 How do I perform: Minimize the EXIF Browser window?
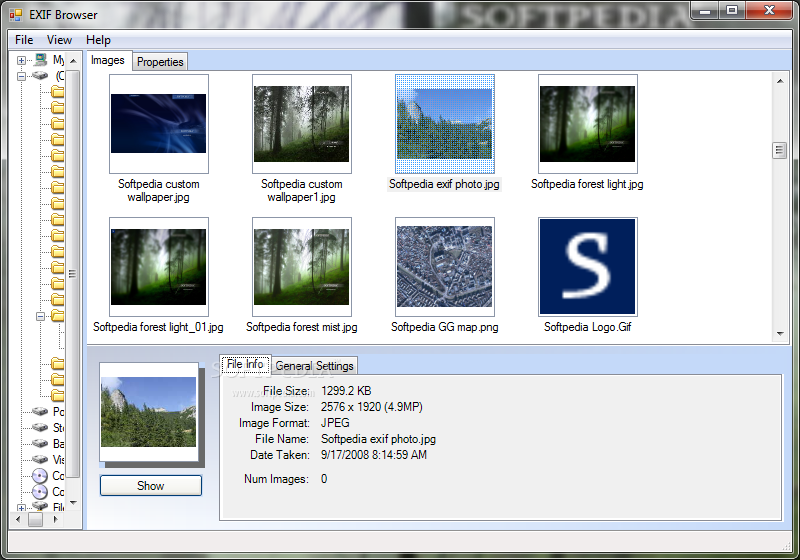(x=705, y=10)
